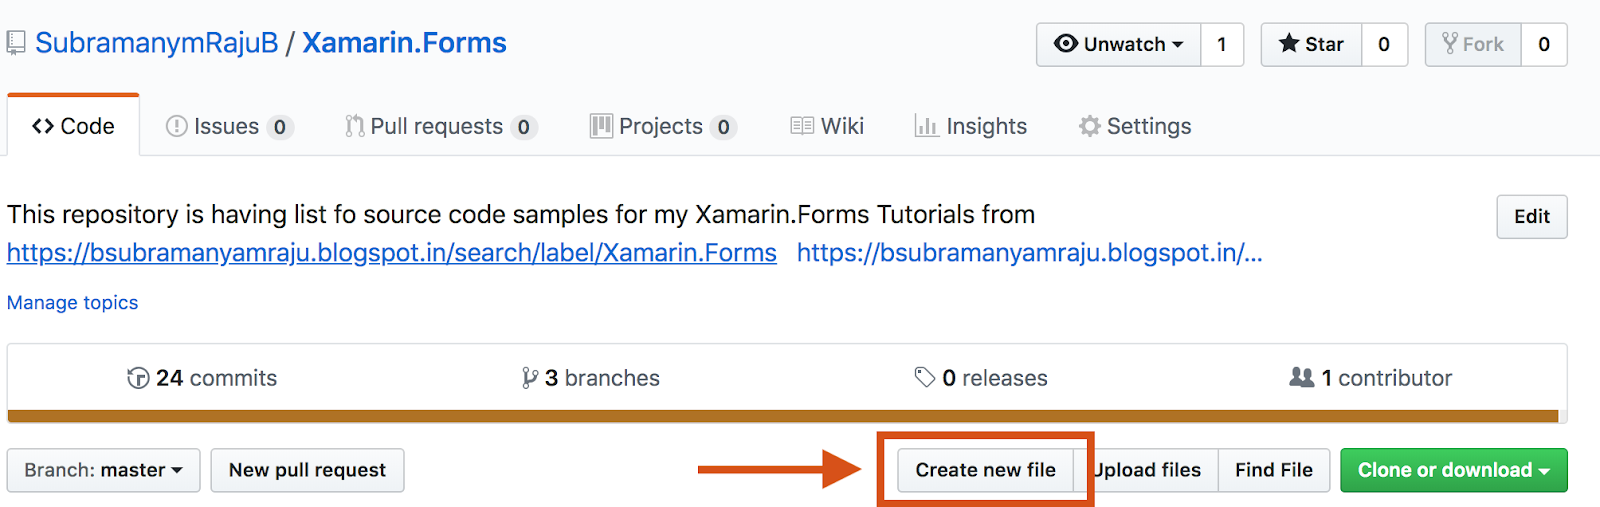The height and width of the screenshot is (507, 1600).
Task: Open the Clone or download dropdown
Action: pyautogui.click(x=1453, y=470)
